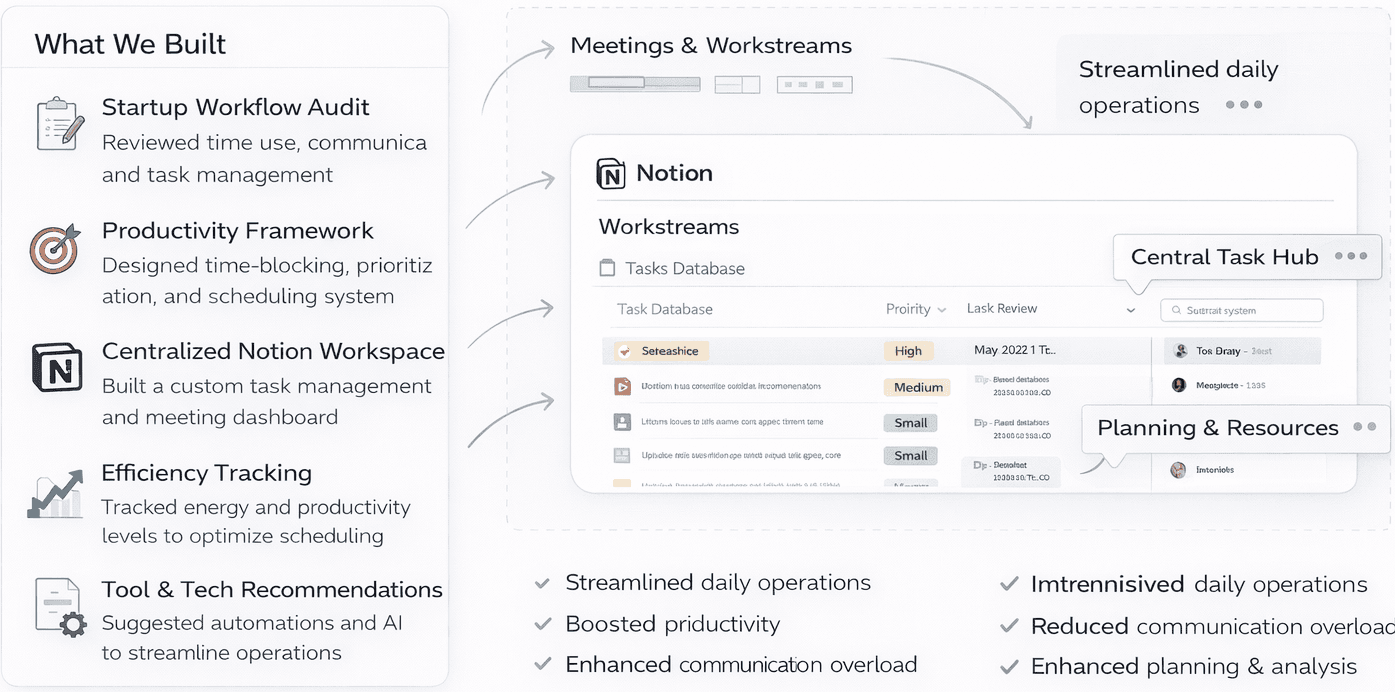The height and width of the screenshot is (692, 1395).
Task: Open the Streamlined daily operations ellipsis menu
Action: click(x=1243, y=104)
